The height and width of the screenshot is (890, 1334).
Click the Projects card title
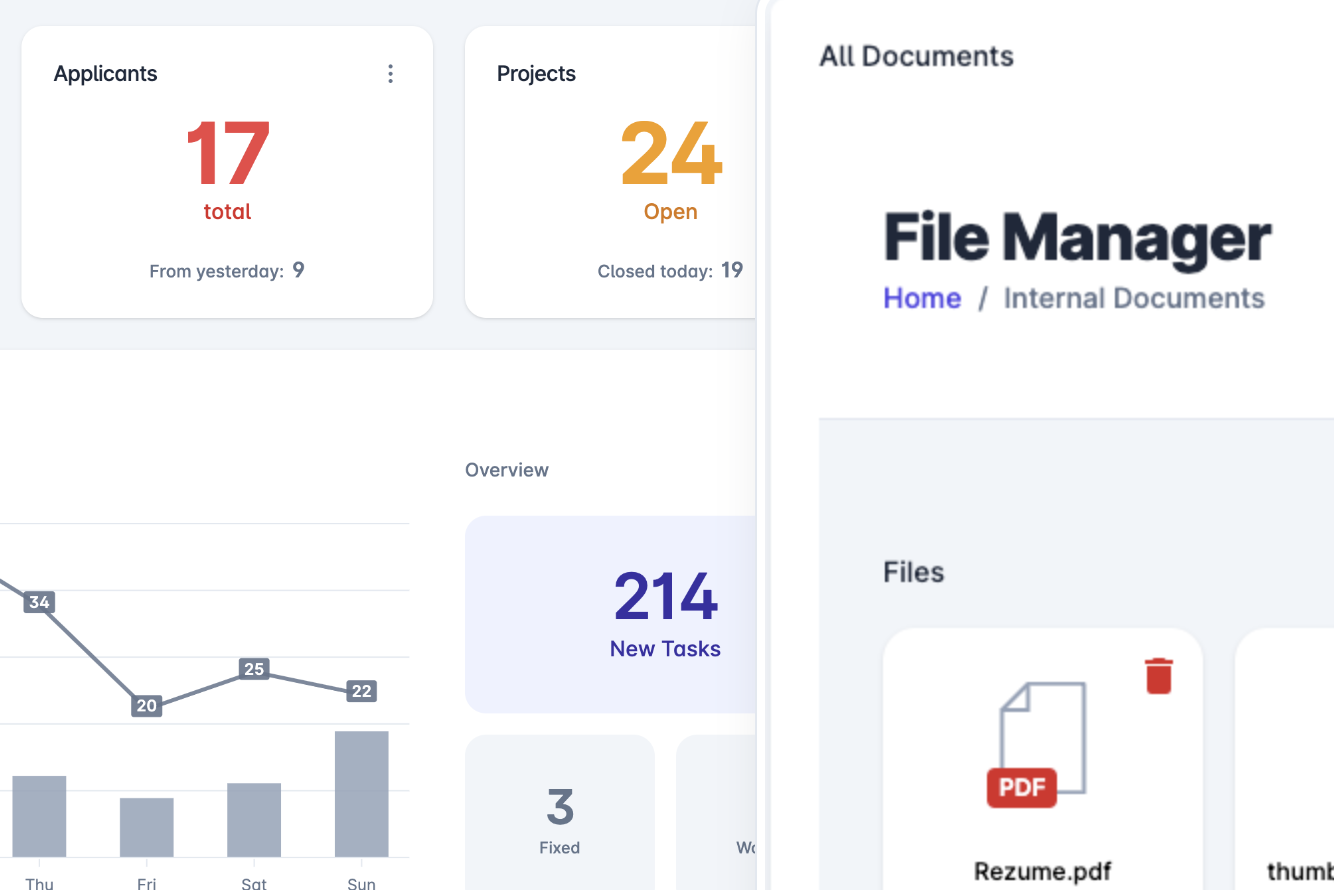536,74
